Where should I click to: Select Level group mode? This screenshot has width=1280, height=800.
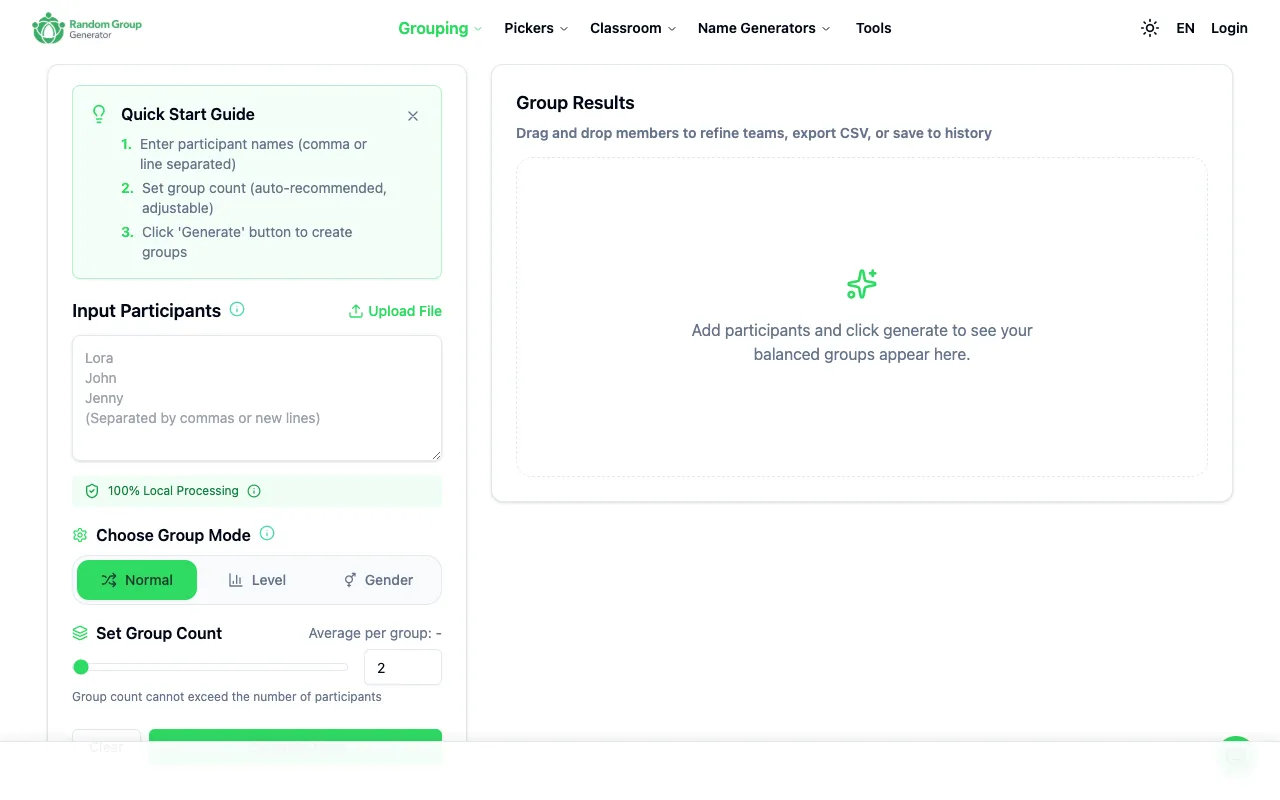point(257,580)
